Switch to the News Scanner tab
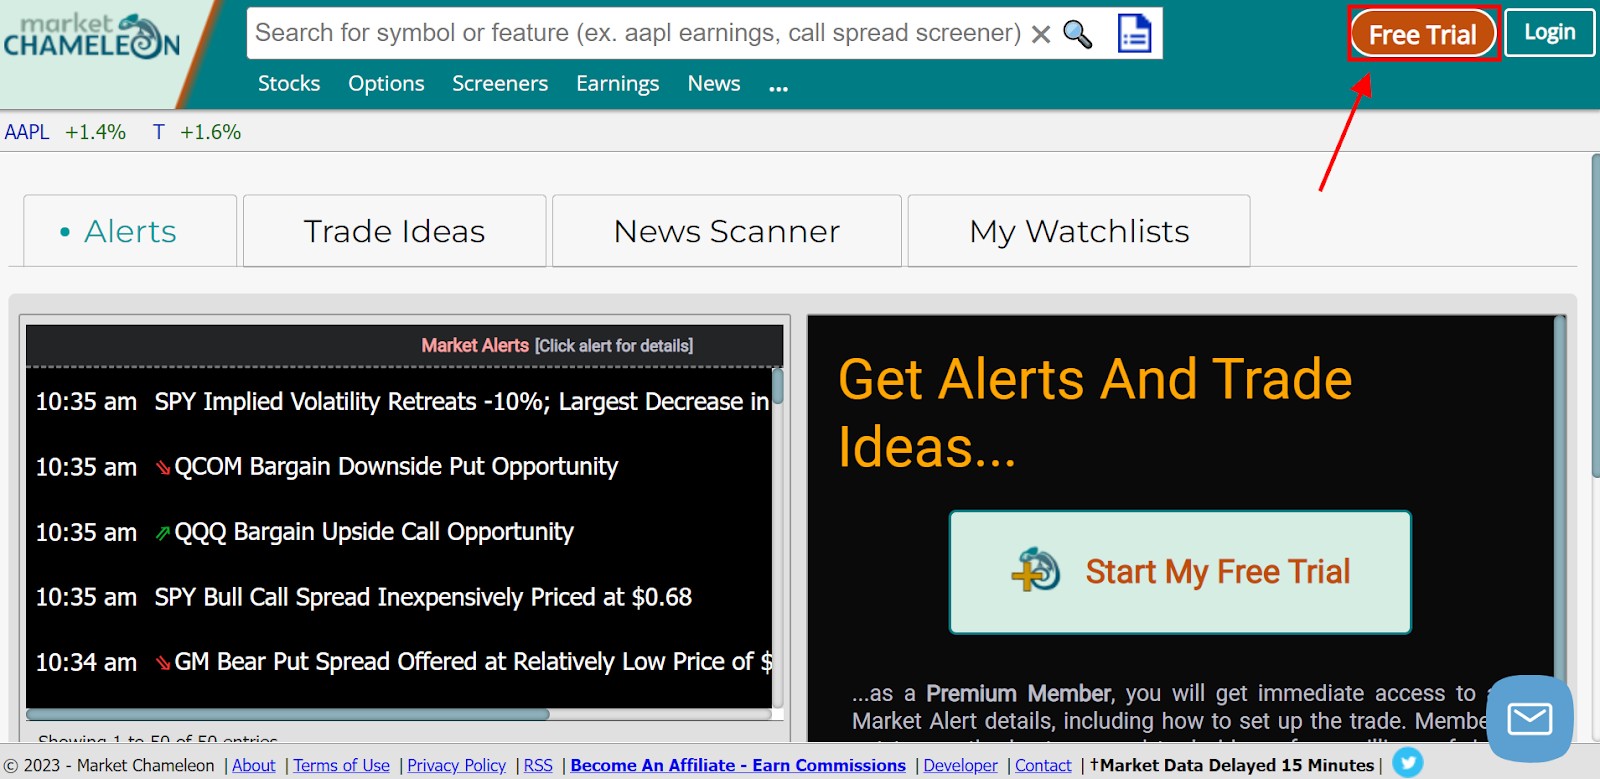This screenshot has height=779, width=1600. coord(727,231)
